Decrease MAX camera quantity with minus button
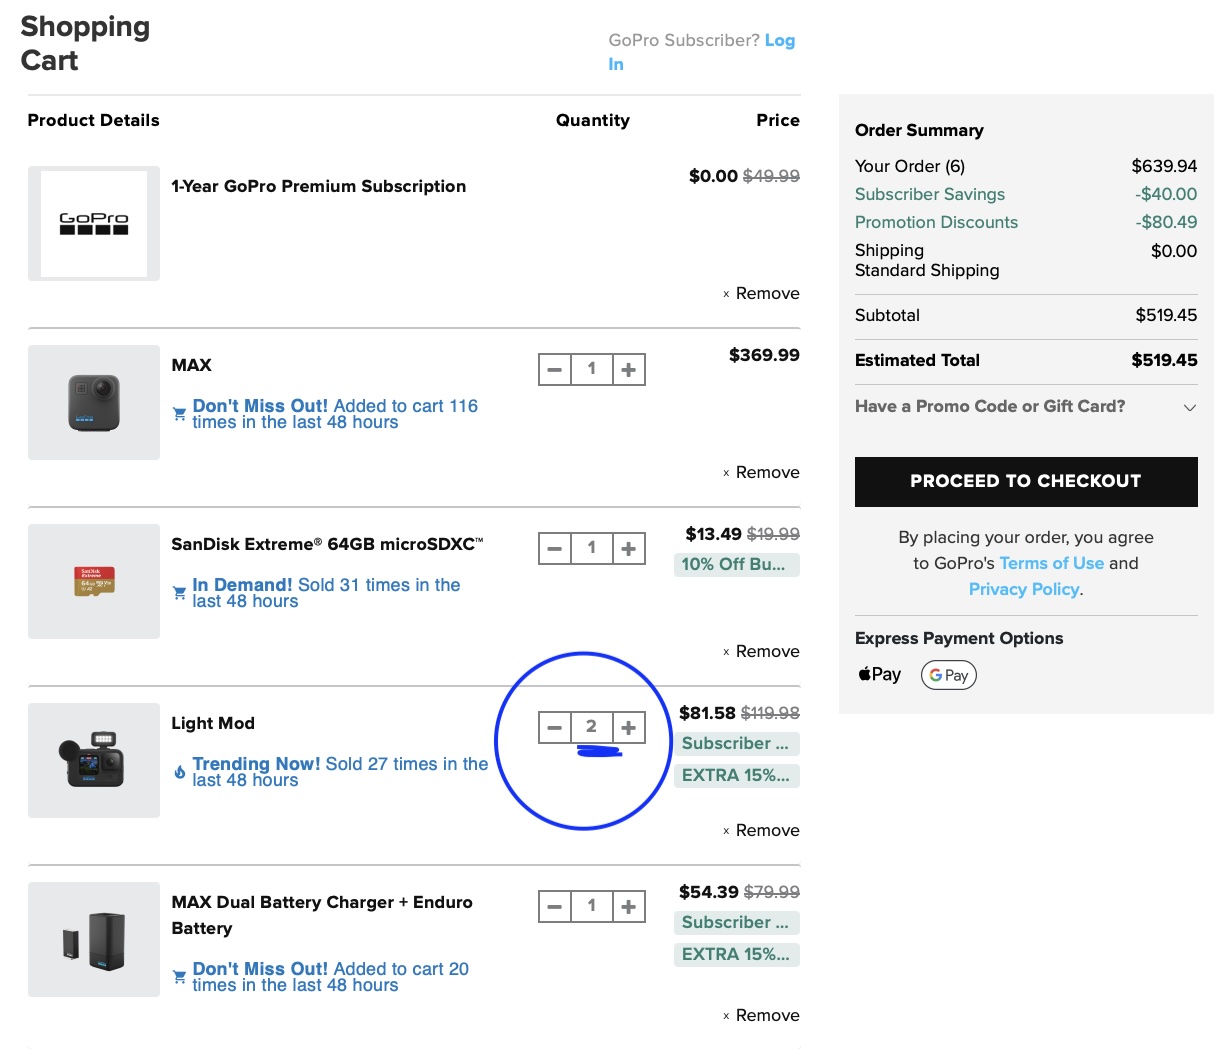Image resolution: width=1228 pixels, height=1058 pixels. [x=555, y=370]
